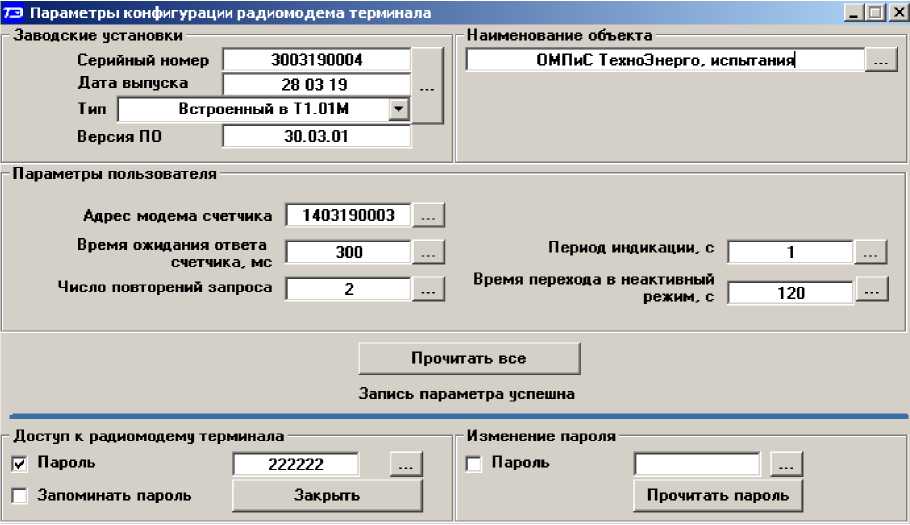Click the Серийный номер input field
Screen dimensions: 910x525
pyautogui.click(x=316, y=60)
